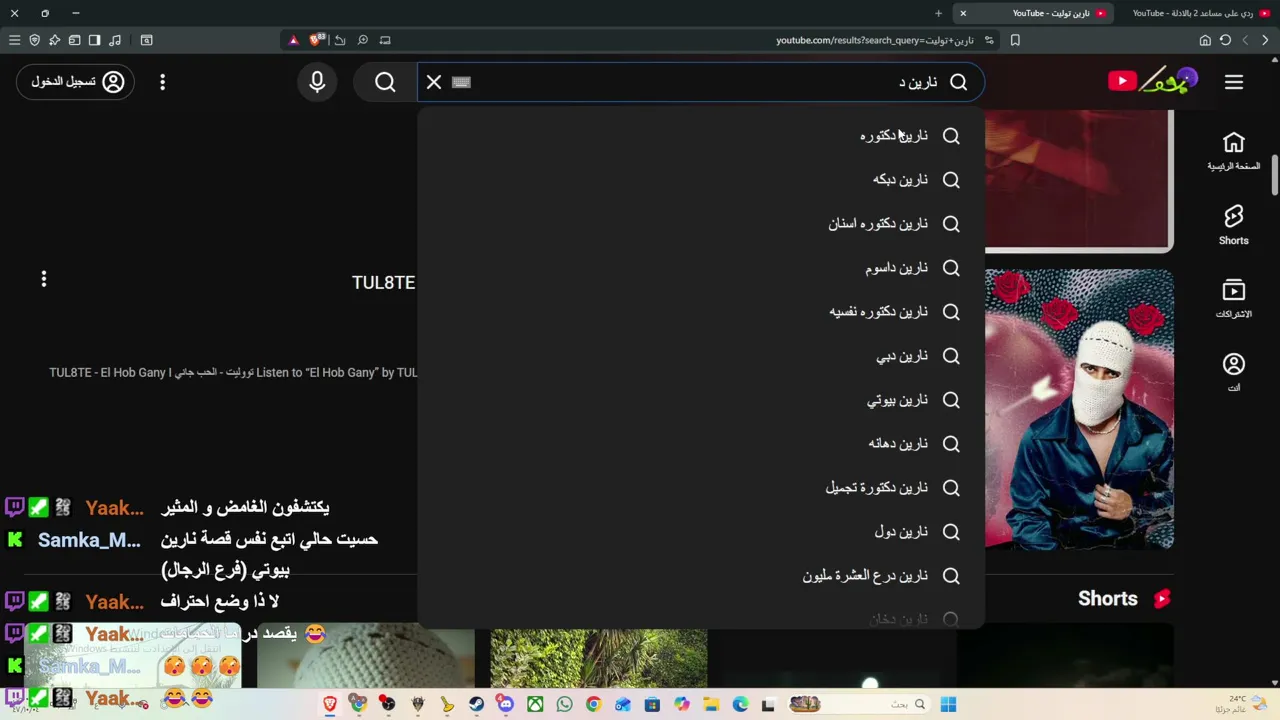Viewport: 1280px width, 720px height.
Task: Reload the page
Action: point(1225,40)
